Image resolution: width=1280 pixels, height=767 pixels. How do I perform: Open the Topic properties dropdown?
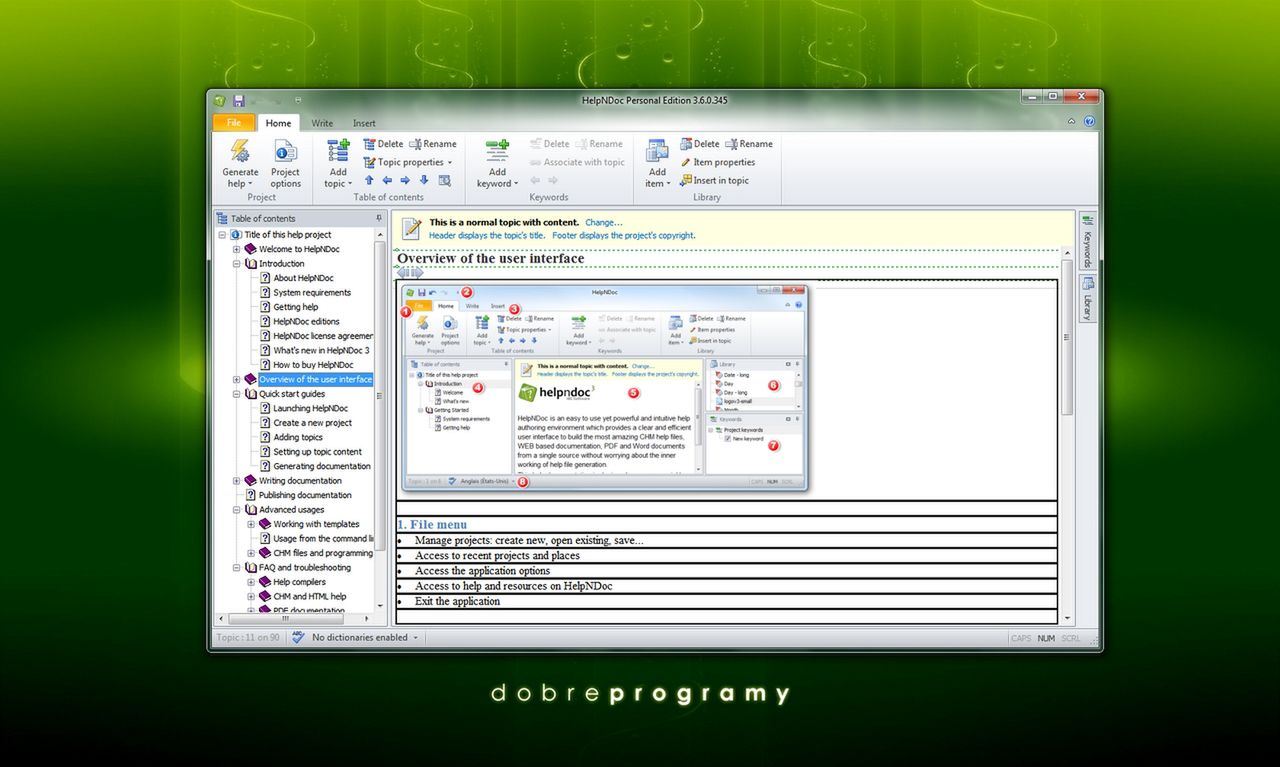pyautogui.click(x=407, y=162)
